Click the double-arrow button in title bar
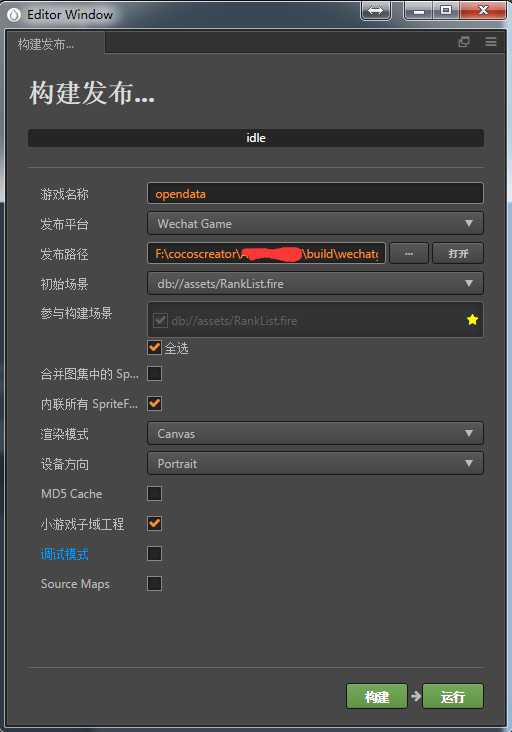The height and width of the screenshot is (732, 512). click(376, 10)
